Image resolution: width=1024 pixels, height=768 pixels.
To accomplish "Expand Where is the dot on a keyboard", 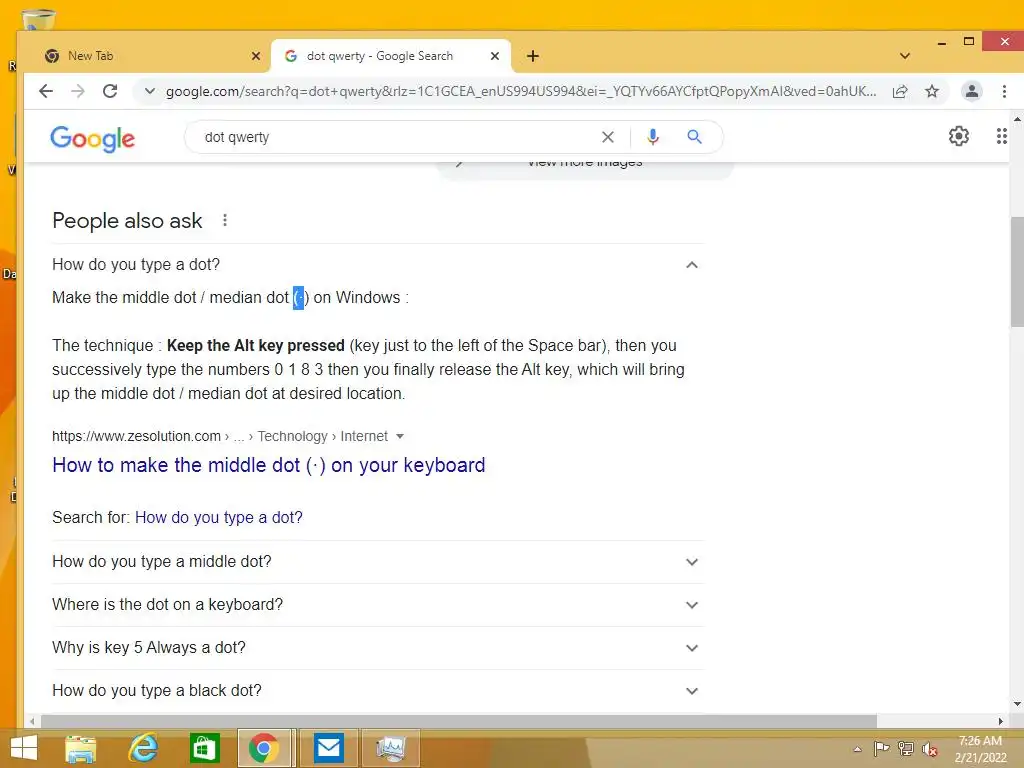I will 377,605.
